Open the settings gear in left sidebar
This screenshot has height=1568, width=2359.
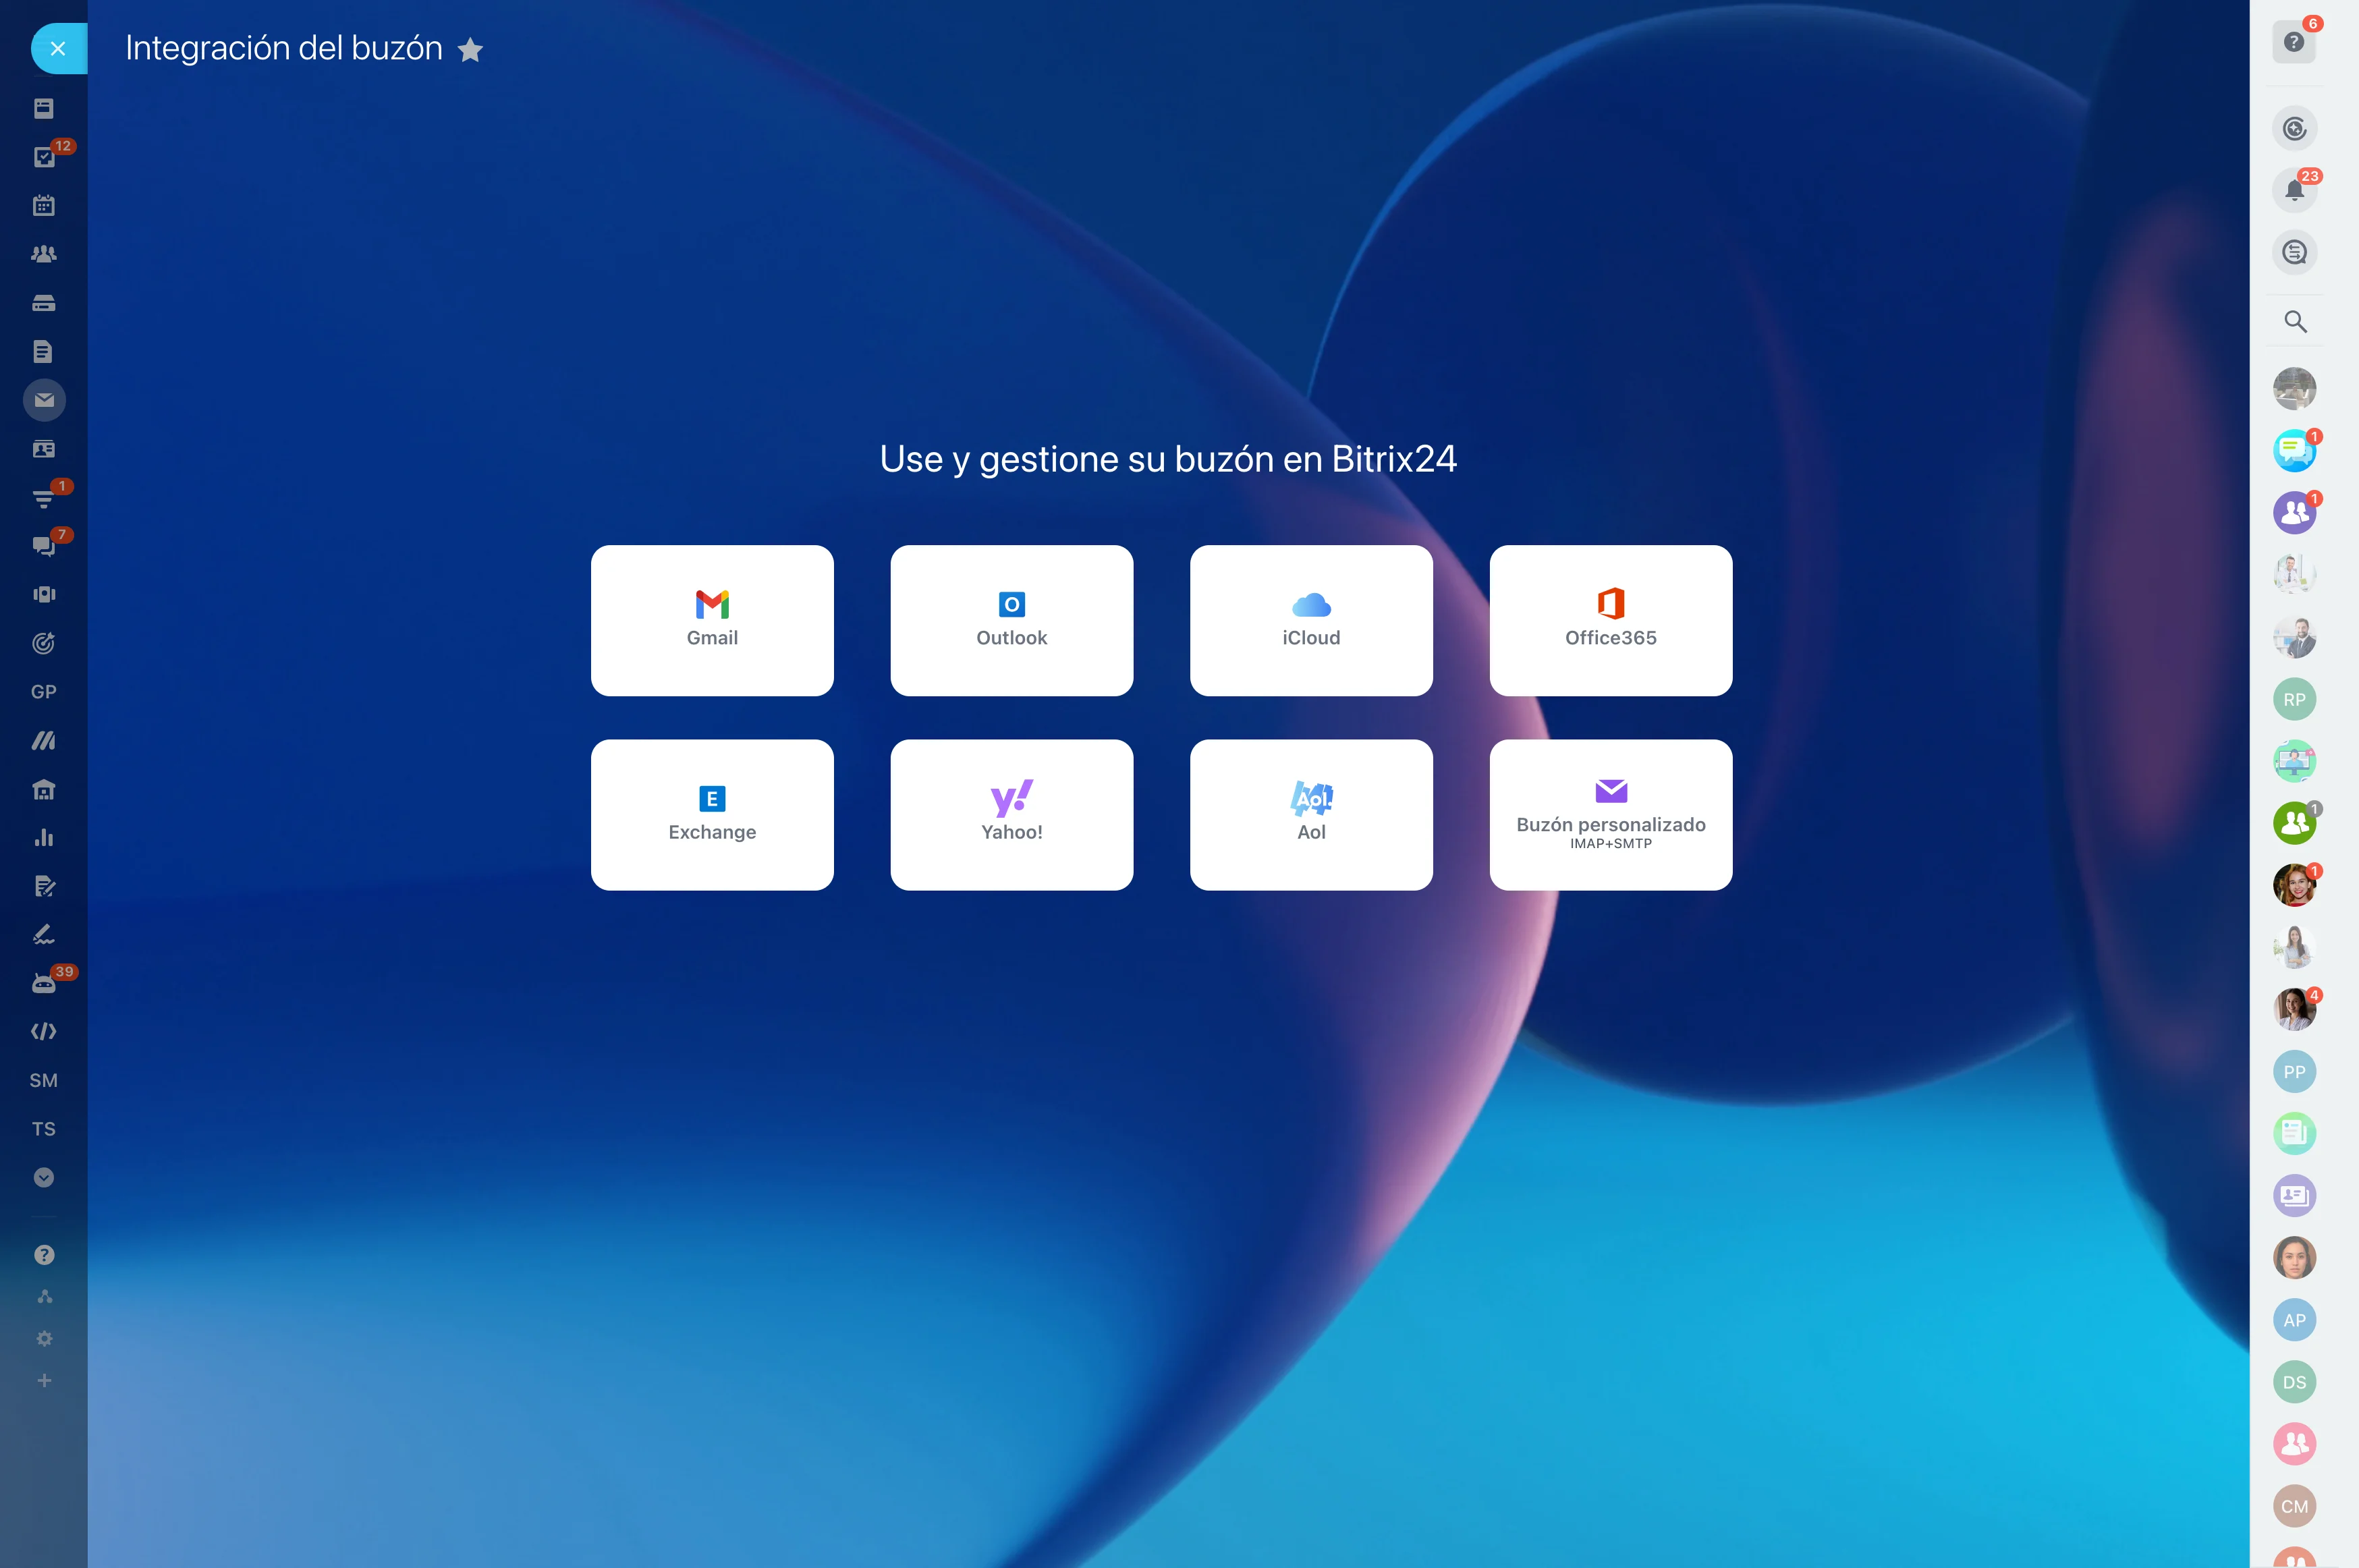(x=44, y=1338)
